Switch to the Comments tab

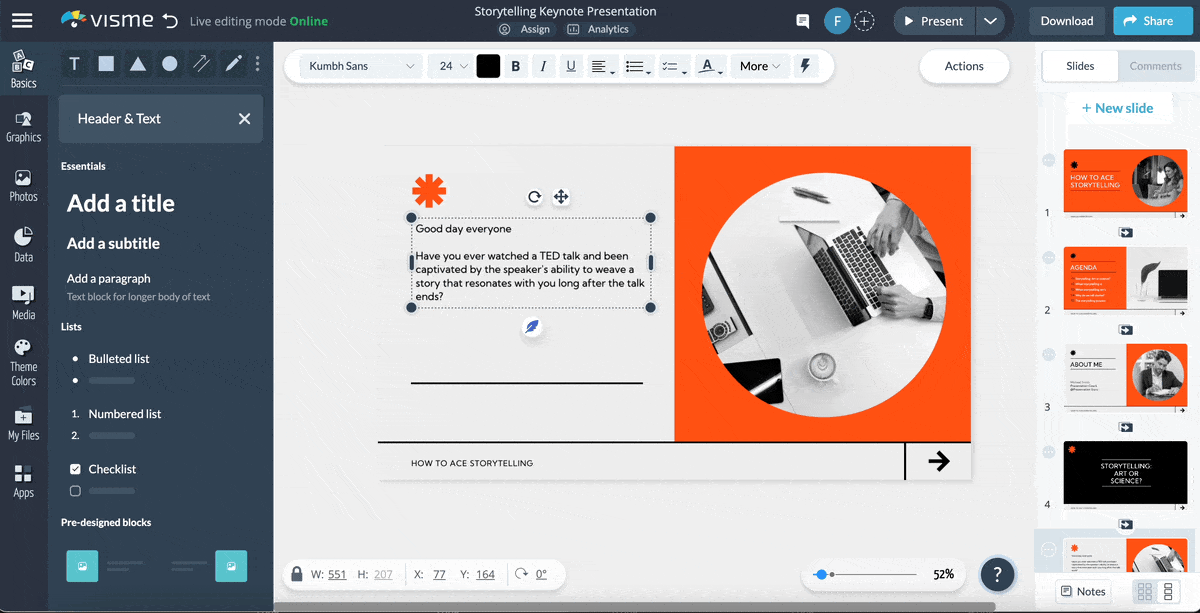coord(1155,65)
